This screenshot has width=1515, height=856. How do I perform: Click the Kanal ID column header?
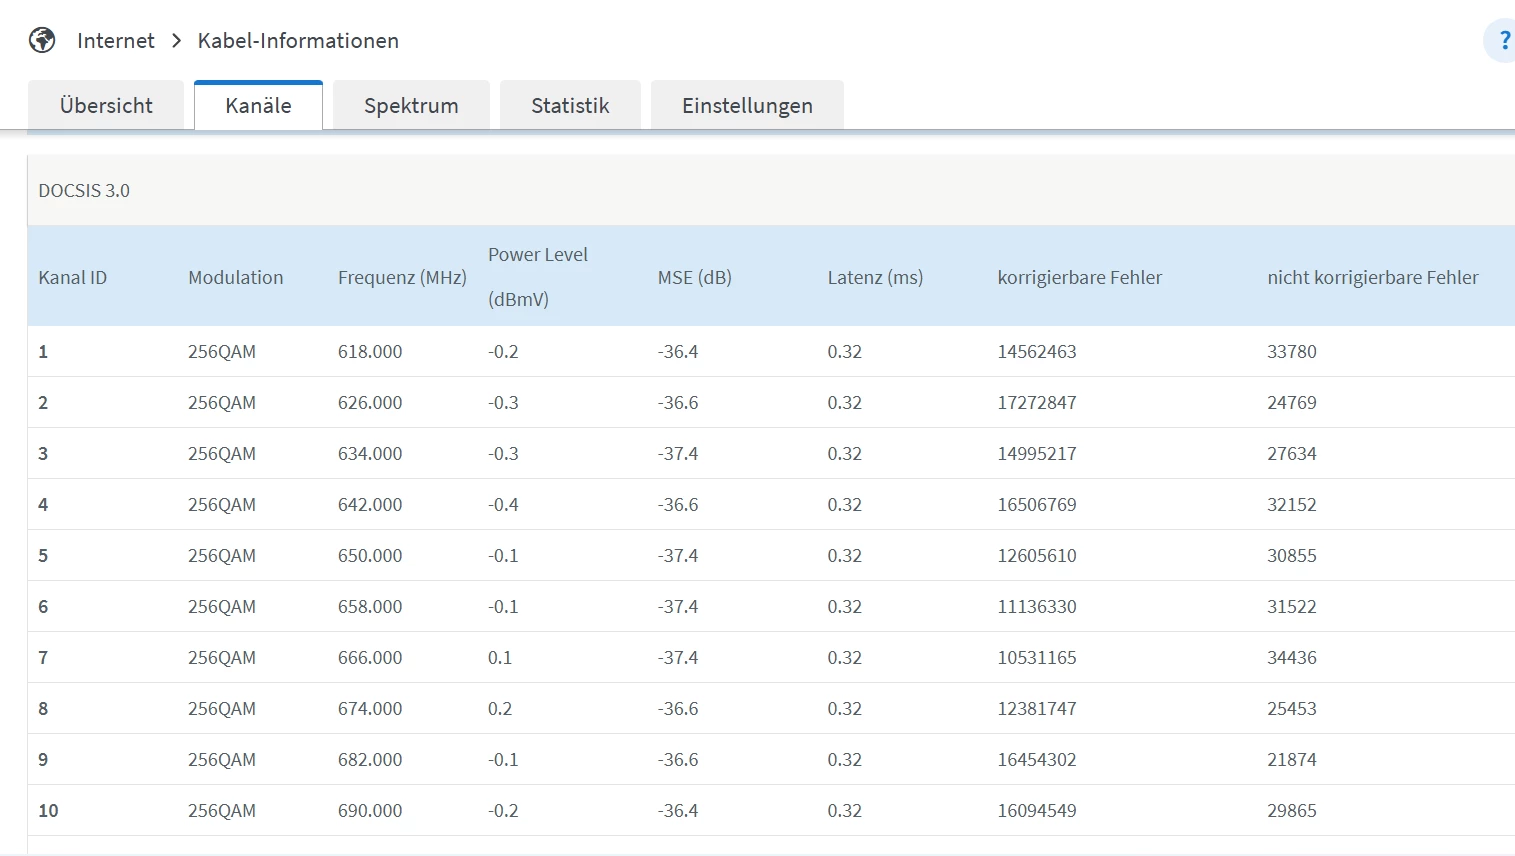tap(72, 278)
